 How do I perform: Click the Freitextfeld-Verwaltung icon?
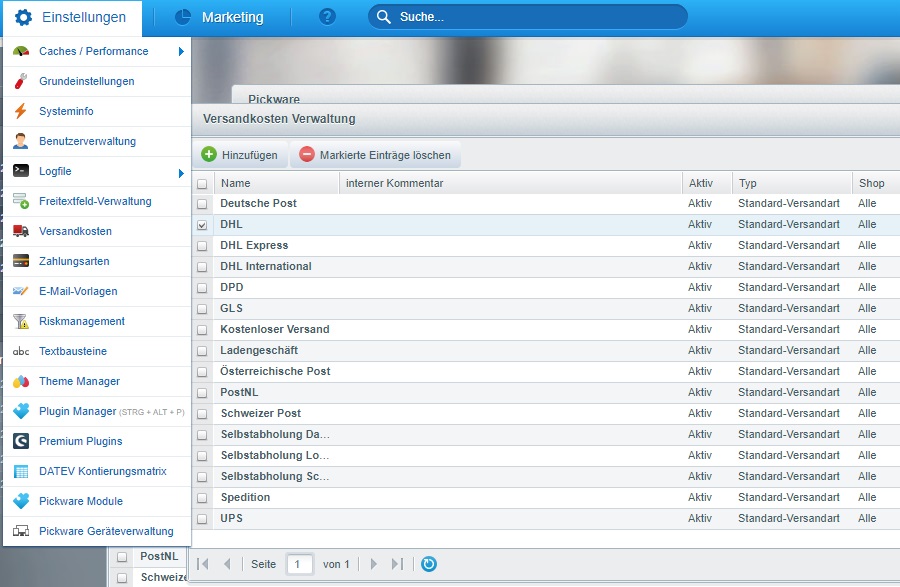pos(21,201)
